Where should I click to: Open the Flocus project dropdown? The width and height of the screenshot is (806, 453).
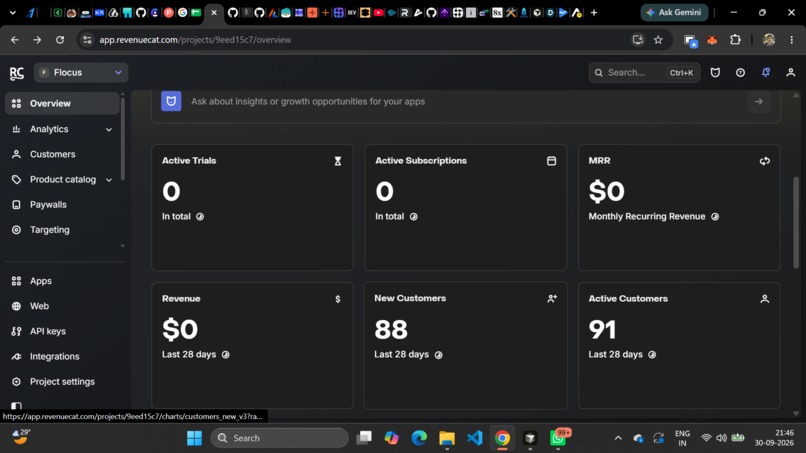(x=81, y=73)
